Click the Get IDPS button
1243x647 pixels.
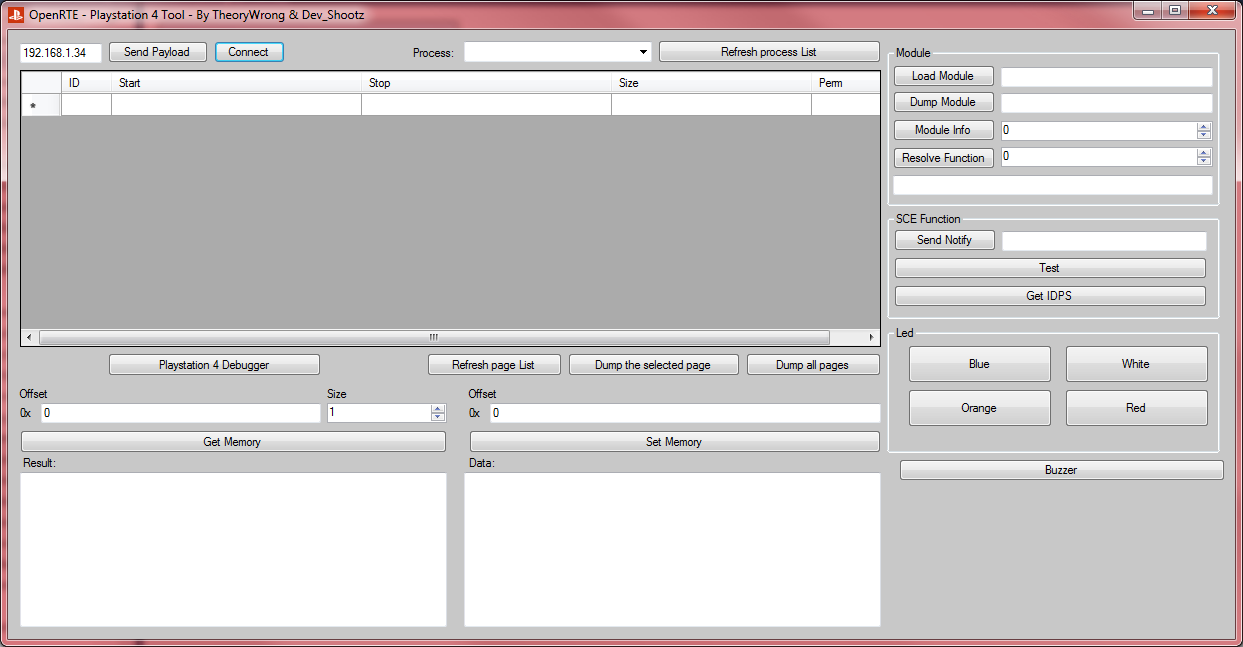click(1050, 296)
